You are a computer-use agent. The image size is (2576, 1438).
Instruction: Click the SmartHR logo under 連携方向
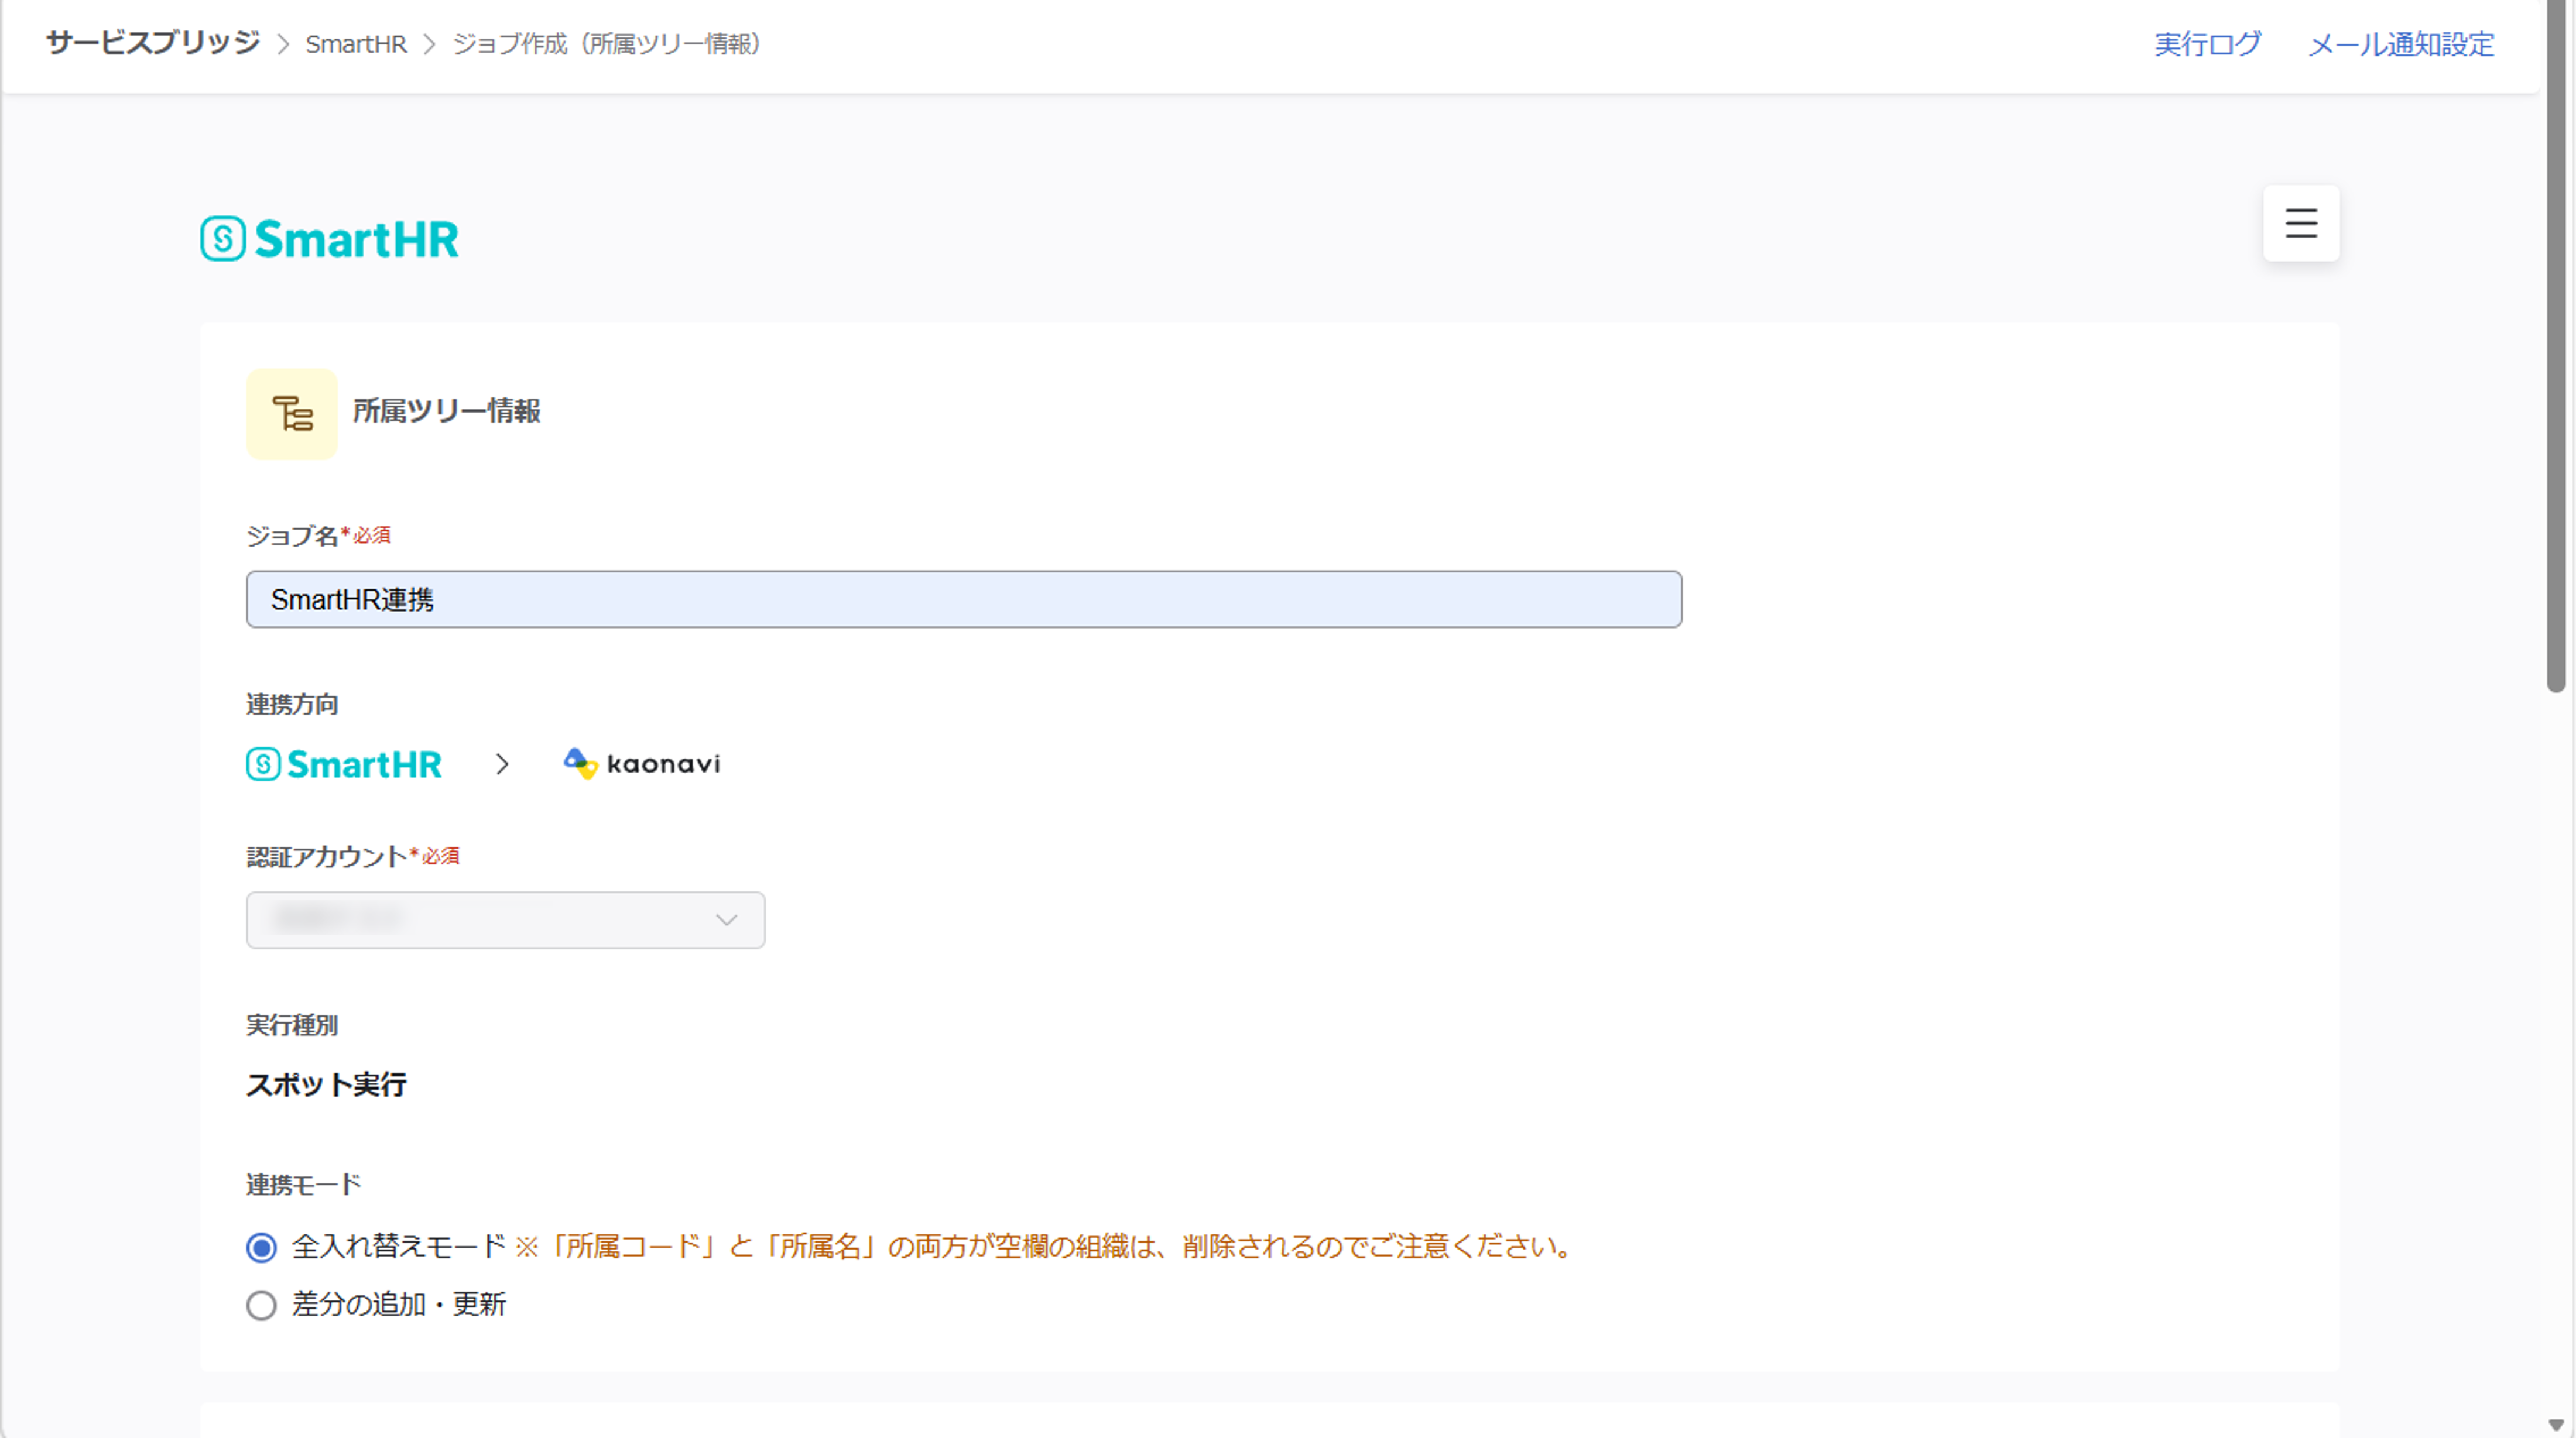point(344,764)
